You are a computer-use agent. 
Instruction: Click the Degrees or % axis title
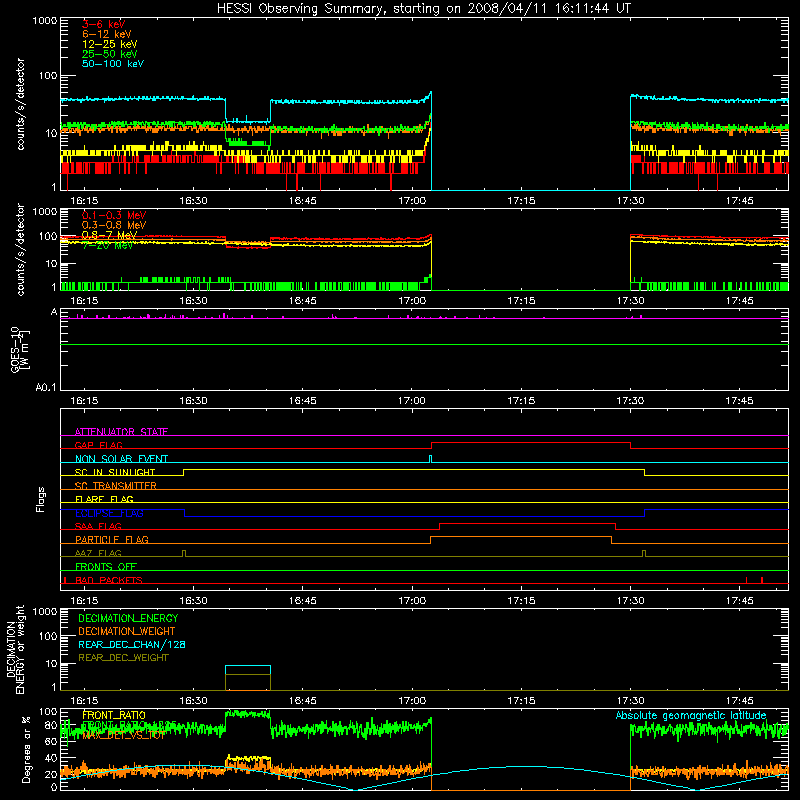point(26,749)
